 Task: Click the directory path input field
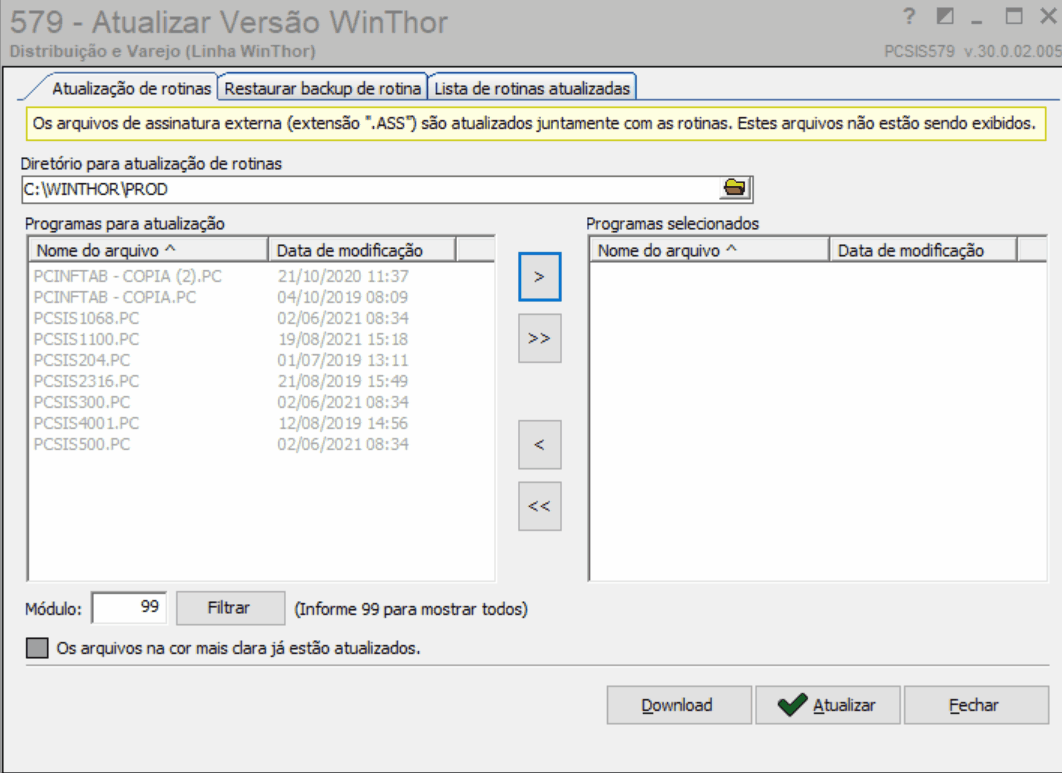tap(370, 188)
